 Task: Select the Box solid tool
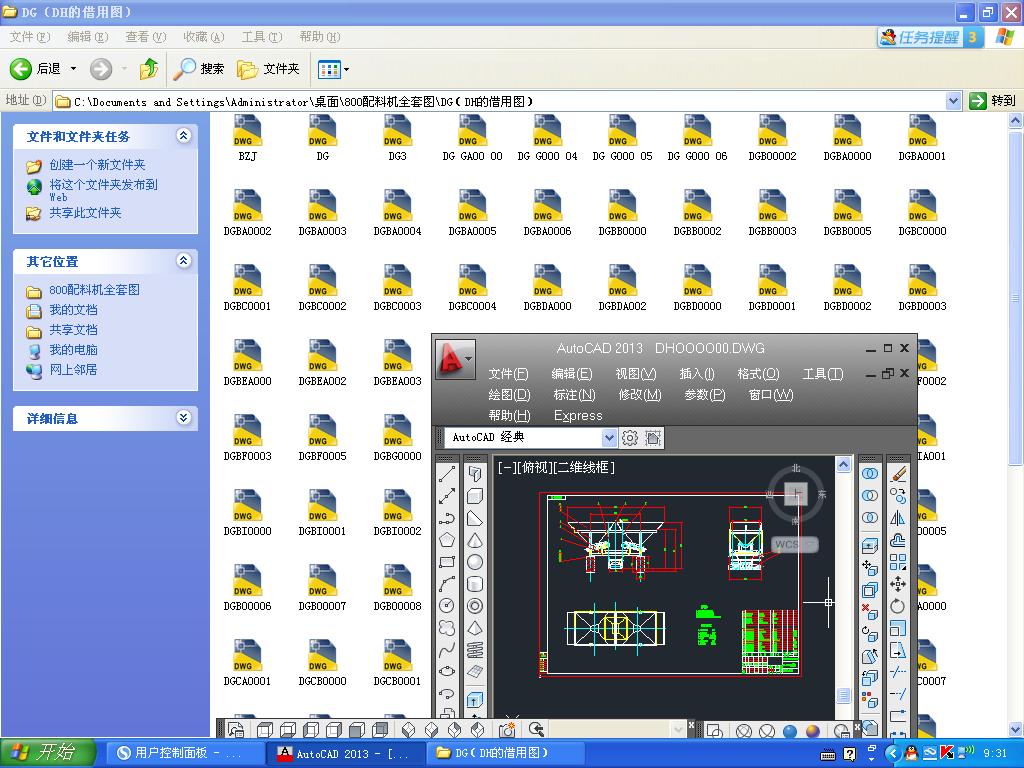click(475, 496)
